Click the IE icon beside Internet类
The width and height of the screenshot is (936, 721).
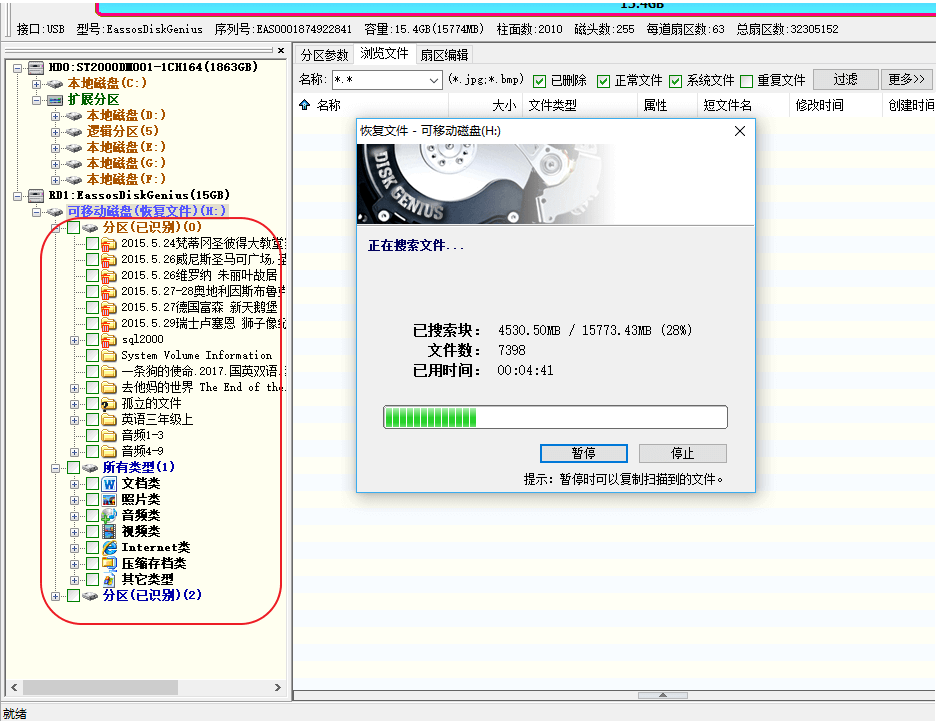point(110,548)
